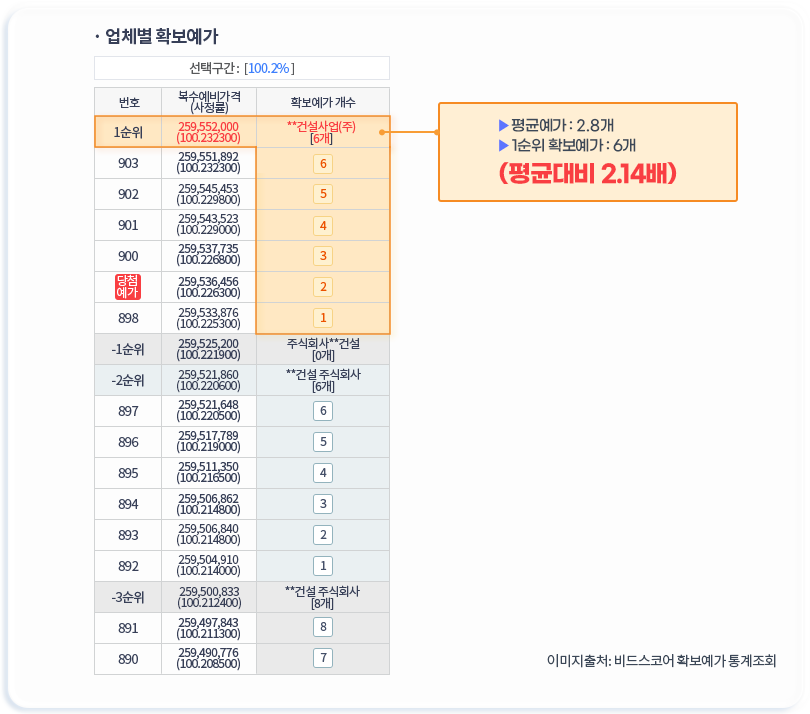Image resolution: width=810 pixels, height=714 pixels.
Task: Select row number 897
Action: coord(128,411)
